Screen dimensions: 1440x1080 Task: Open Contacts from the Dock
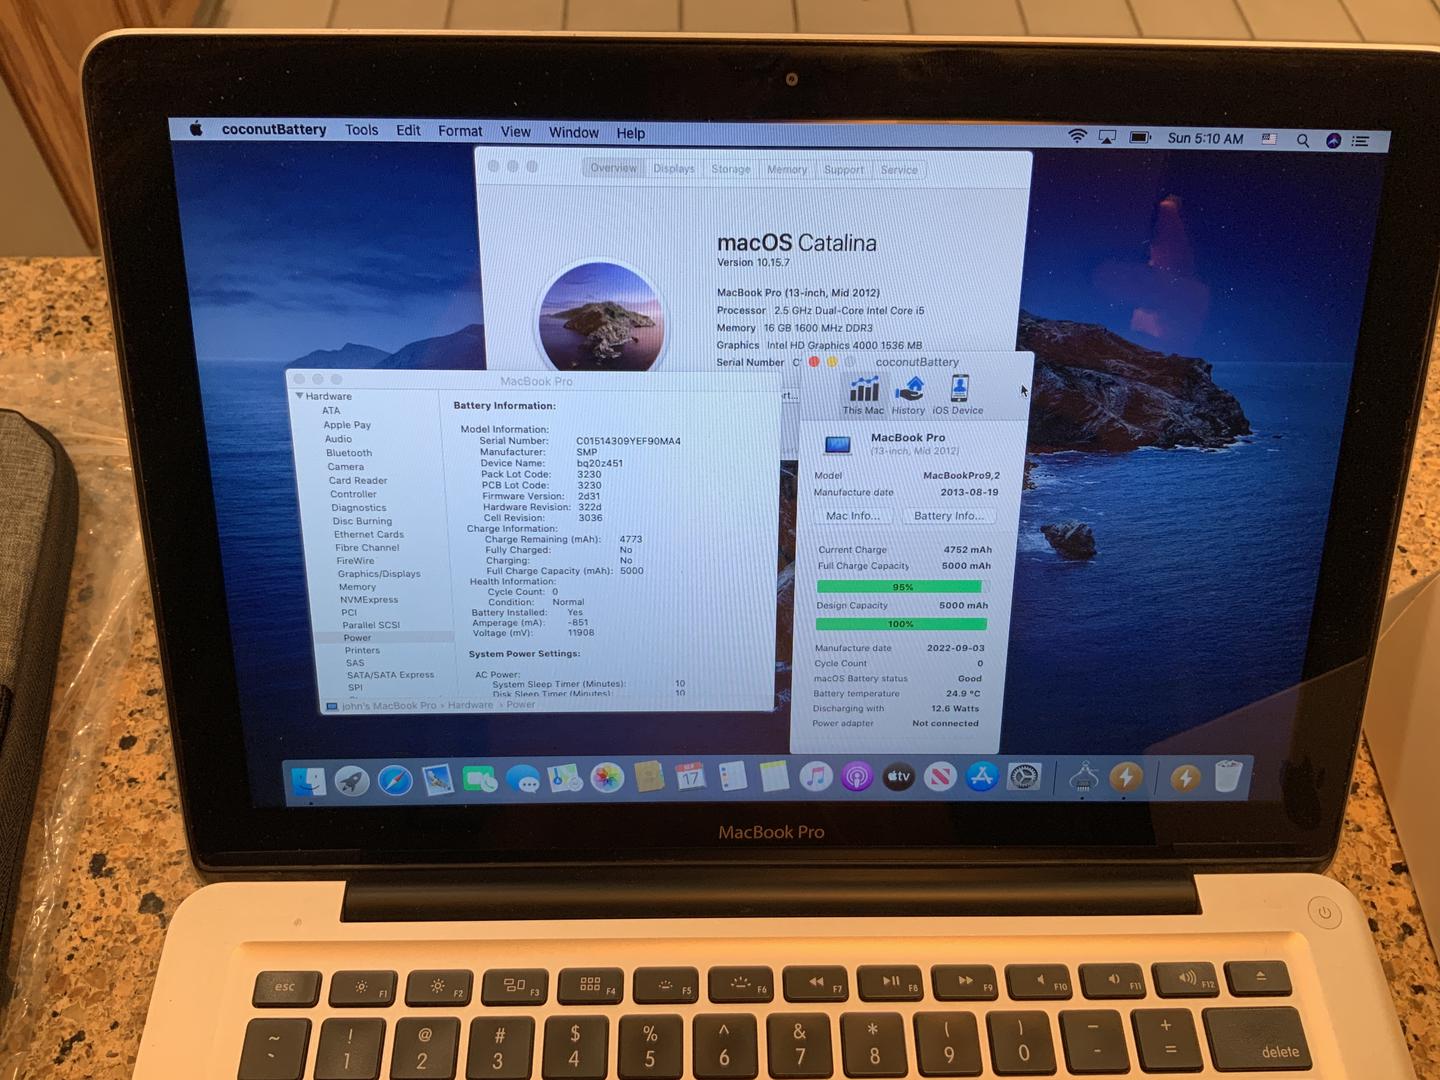tap(649, 777)
